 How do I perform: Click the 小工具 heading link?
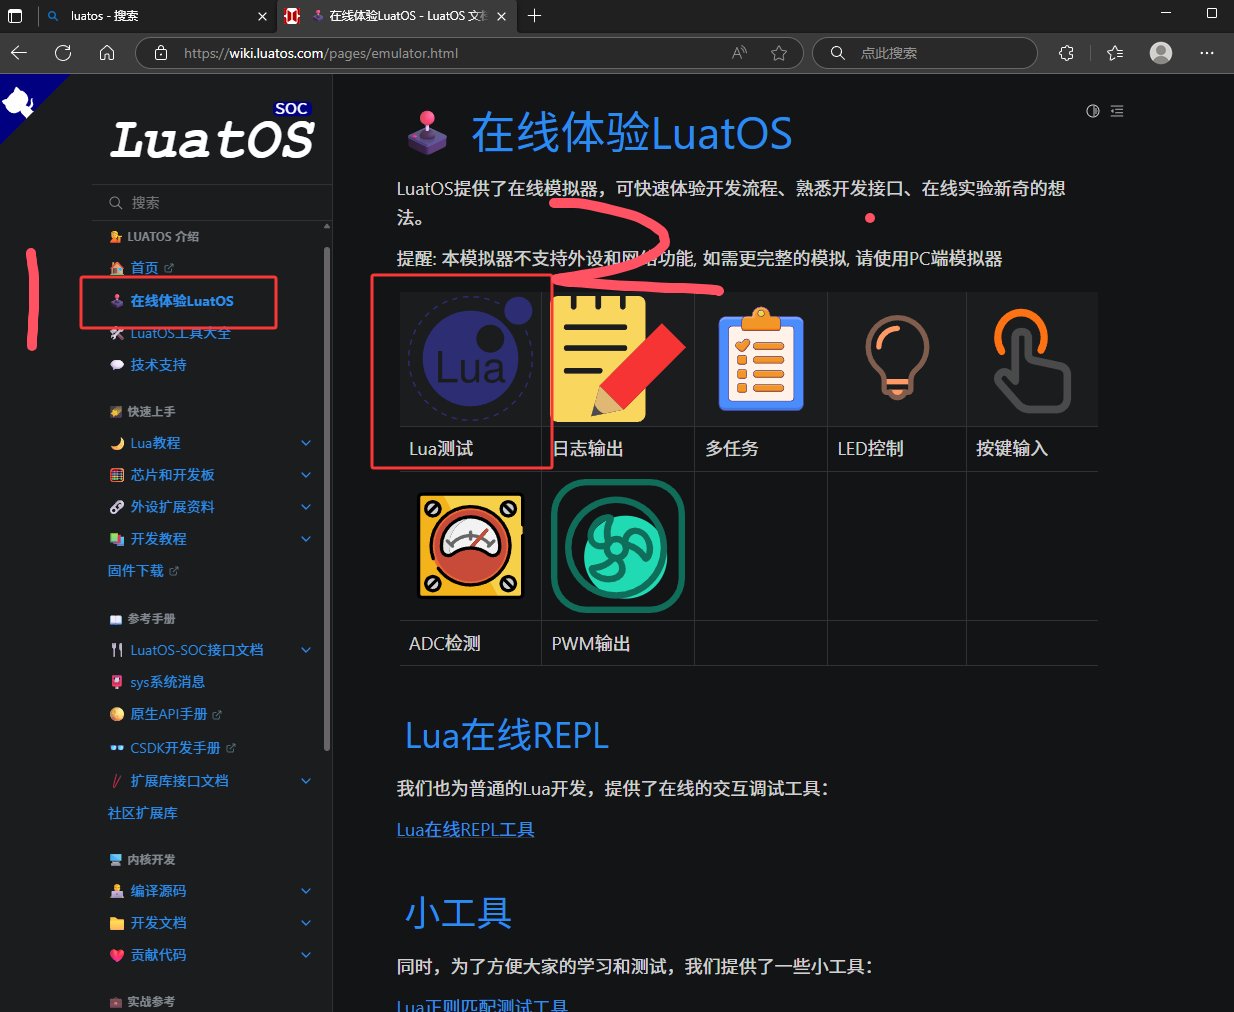click(459, 913)
